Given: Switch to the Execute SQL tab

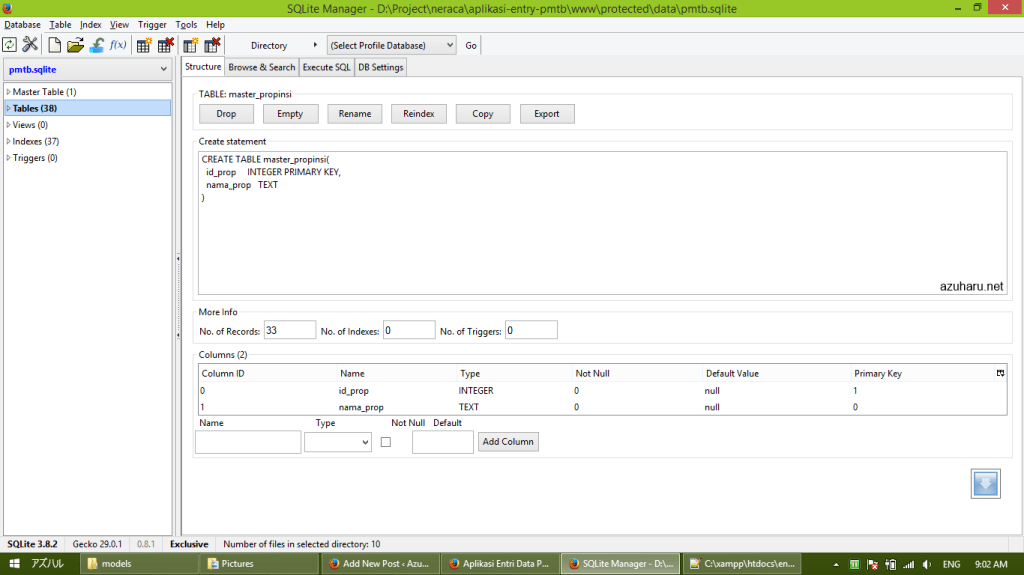Looking at the screenshot, I should tap(327, 67).
